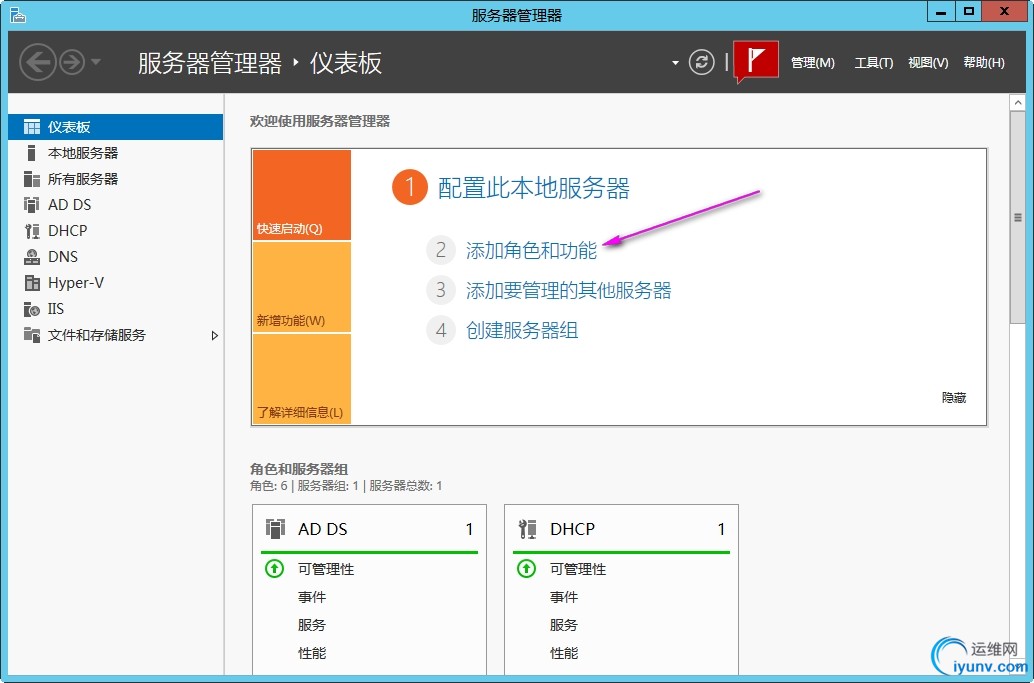The image size is (1034, 683).
Task: Click the AD DS tile title
Action: point(322,529)
